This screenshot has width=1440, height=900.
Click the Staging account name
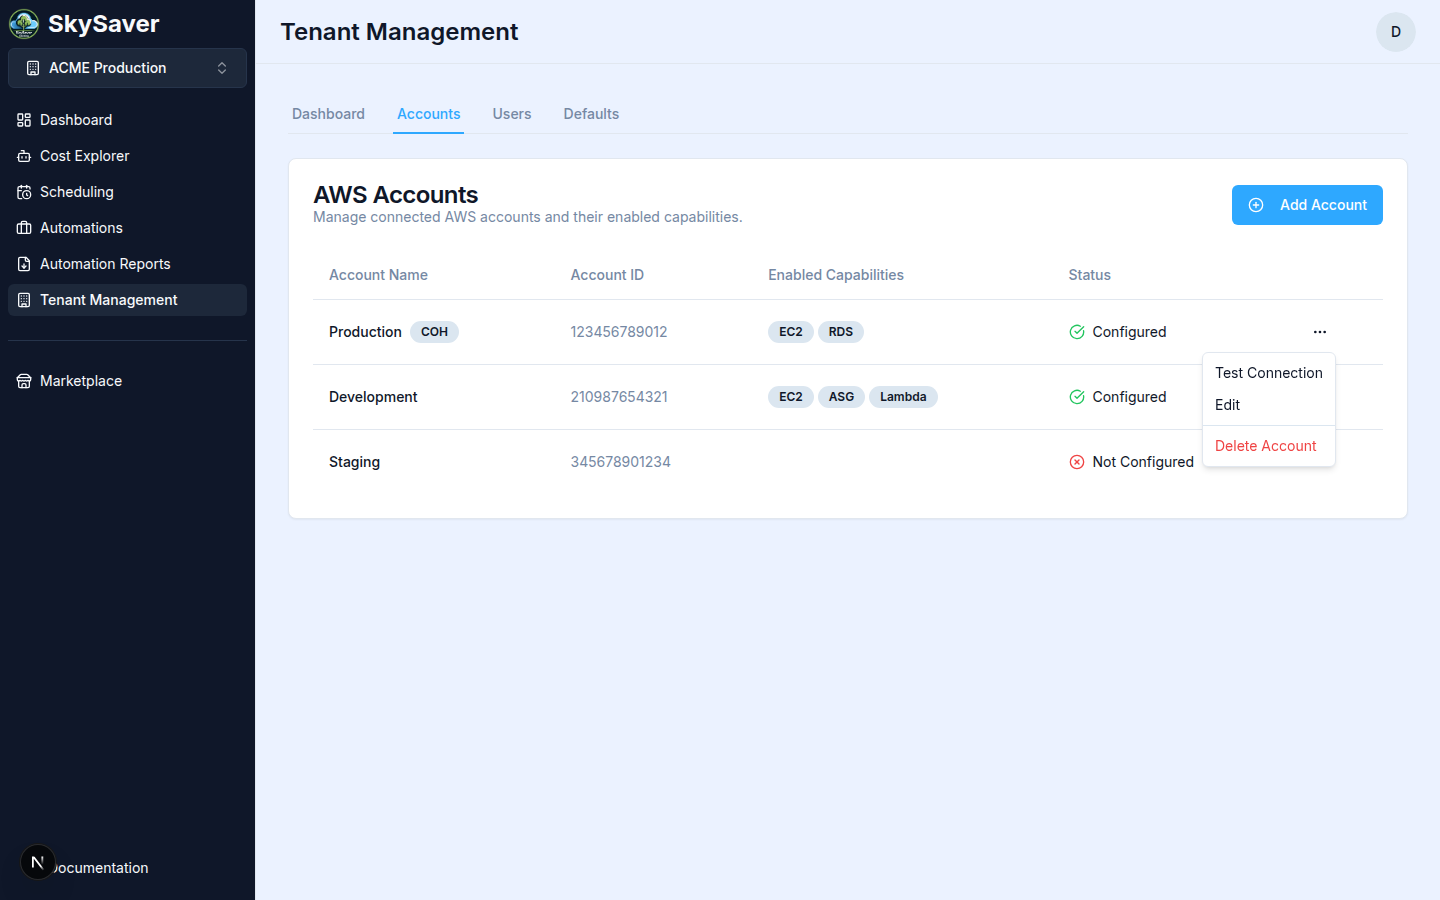(x=354, y=462)
